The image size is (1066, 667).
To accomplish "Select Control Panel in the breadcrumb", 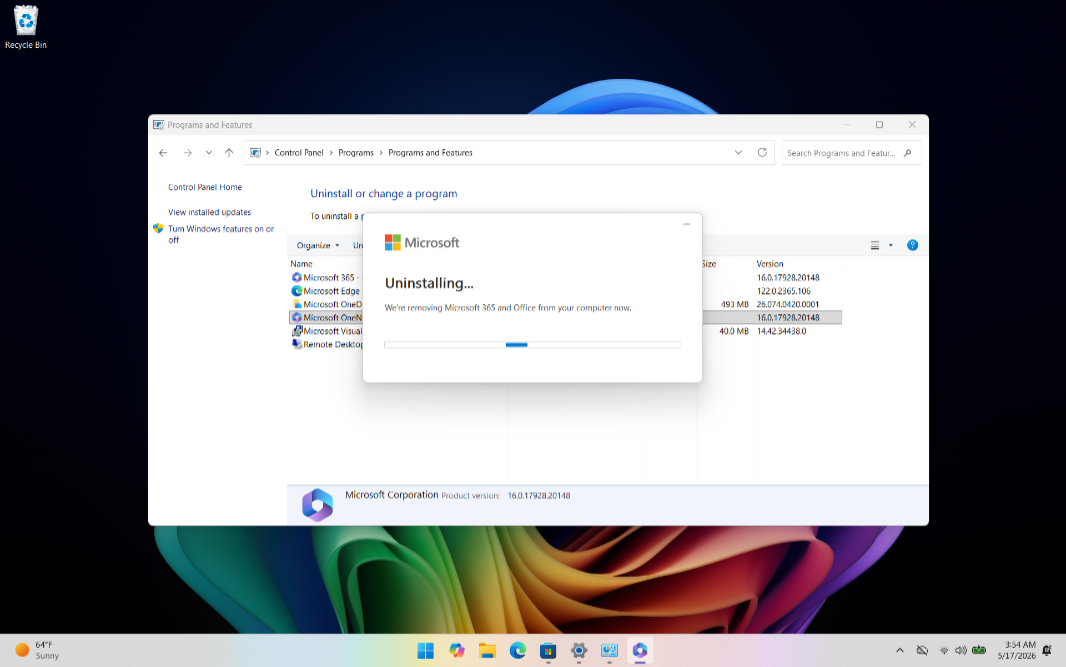I will [x=298, y=153].
